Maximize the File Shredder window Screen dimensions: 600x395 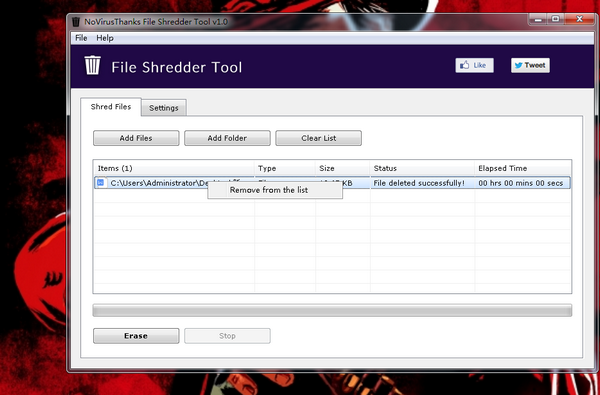[x=556, y=19]
